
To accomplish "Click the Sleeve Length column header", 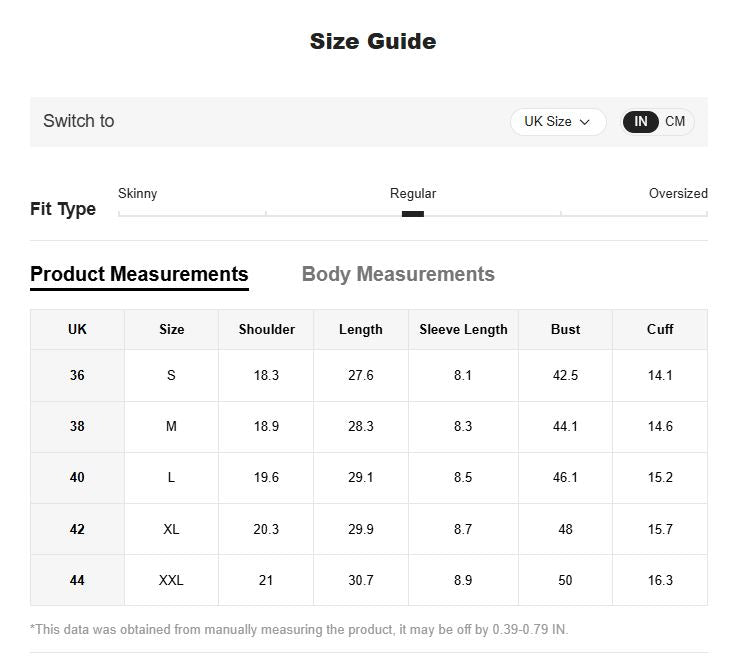I will tap(463, 330).
